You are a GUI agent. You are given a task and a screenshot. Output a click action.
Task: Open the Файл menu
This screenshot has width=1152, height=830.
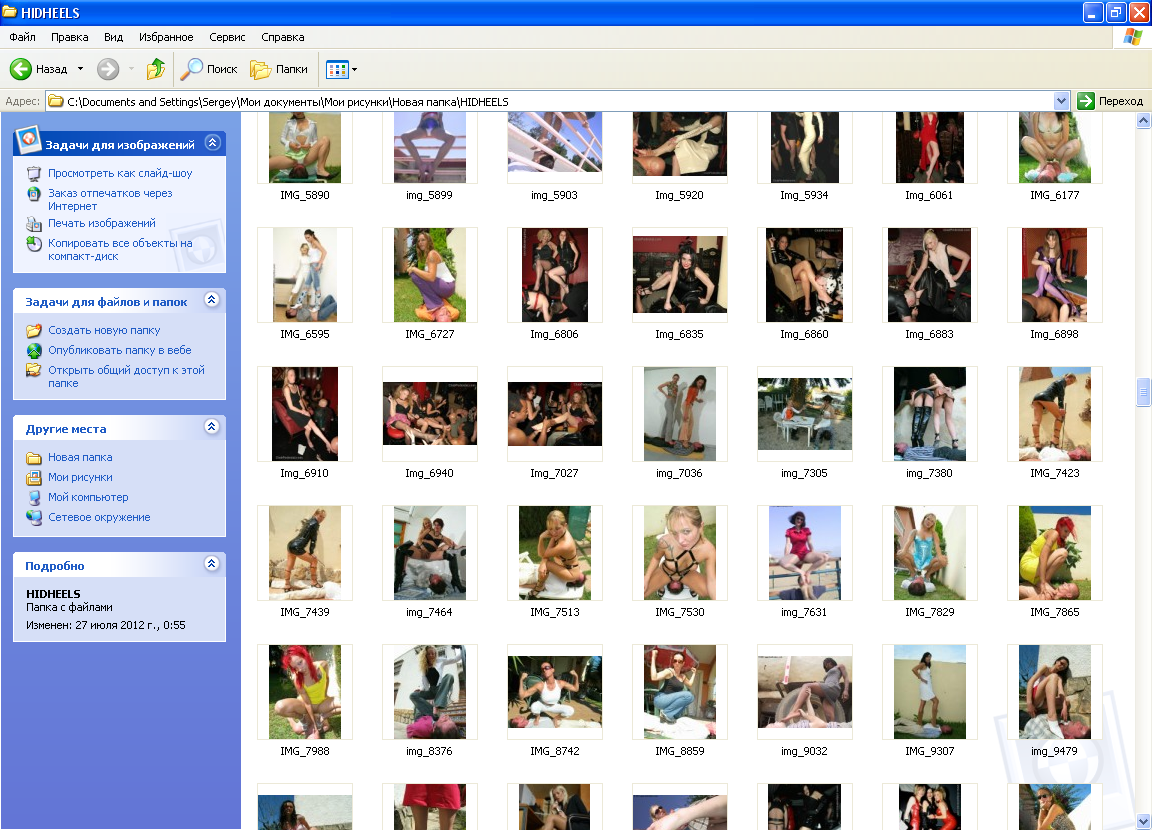point(22,37)
